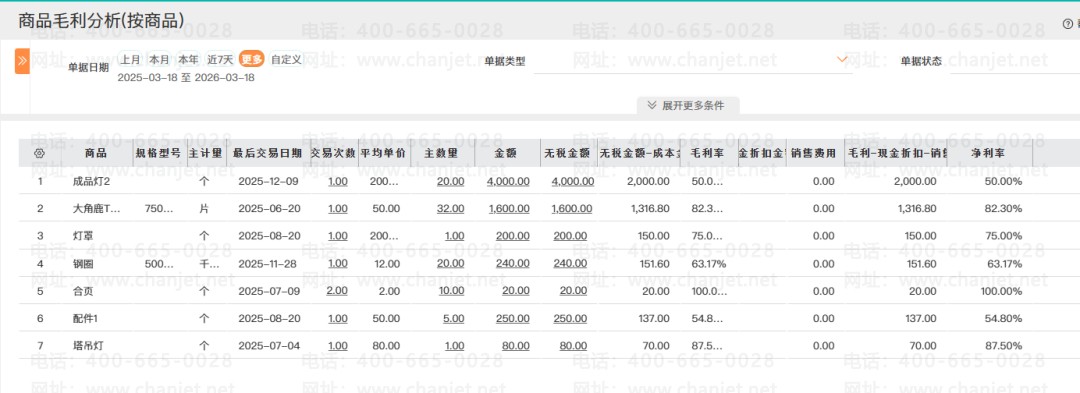This screenshot has width=1080, height=393.
Task: Sort by 平均单价 column header
Action: tap(384, 153)
